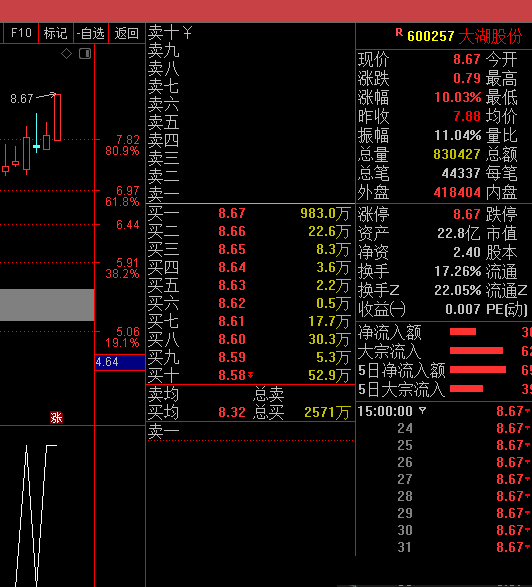Image resolution: width=532 pixels, height=587 pixels.
Task: Click the 净流入额 red bar
Action: click(463, 332)
